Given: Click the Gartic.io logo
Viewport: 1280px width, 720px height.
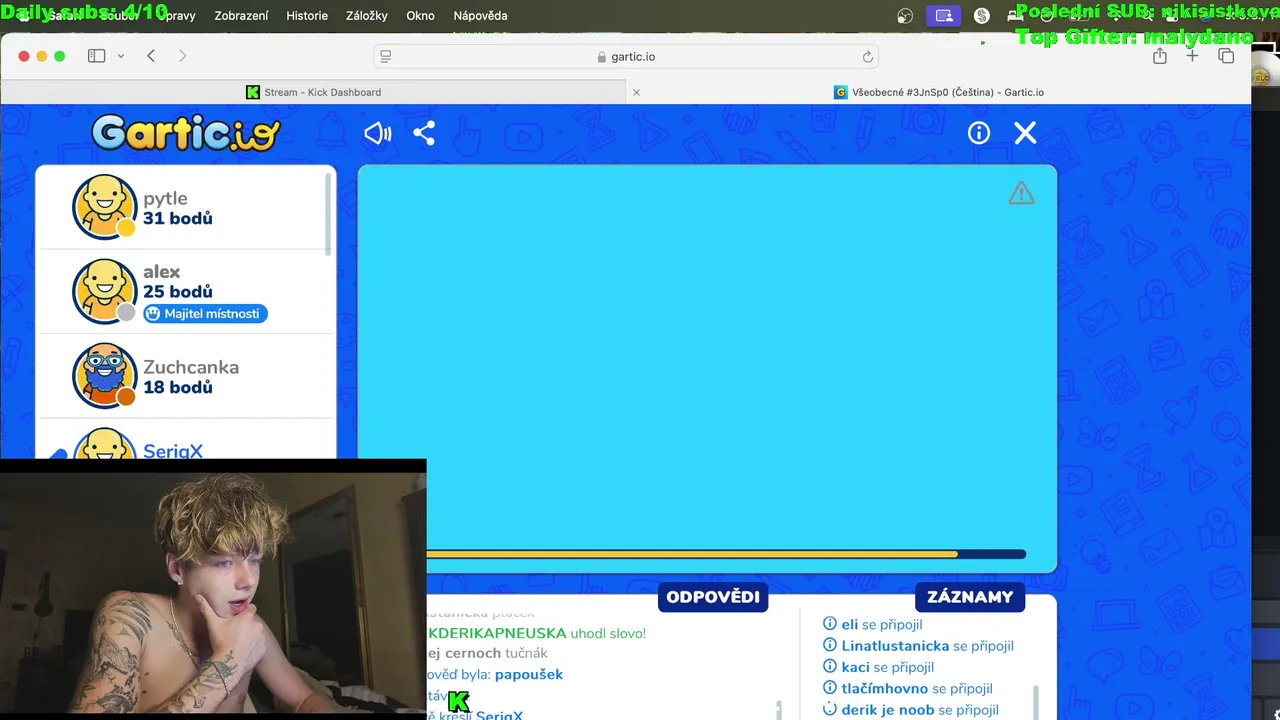Looking at the screenshot, I should tap(186, 133).
